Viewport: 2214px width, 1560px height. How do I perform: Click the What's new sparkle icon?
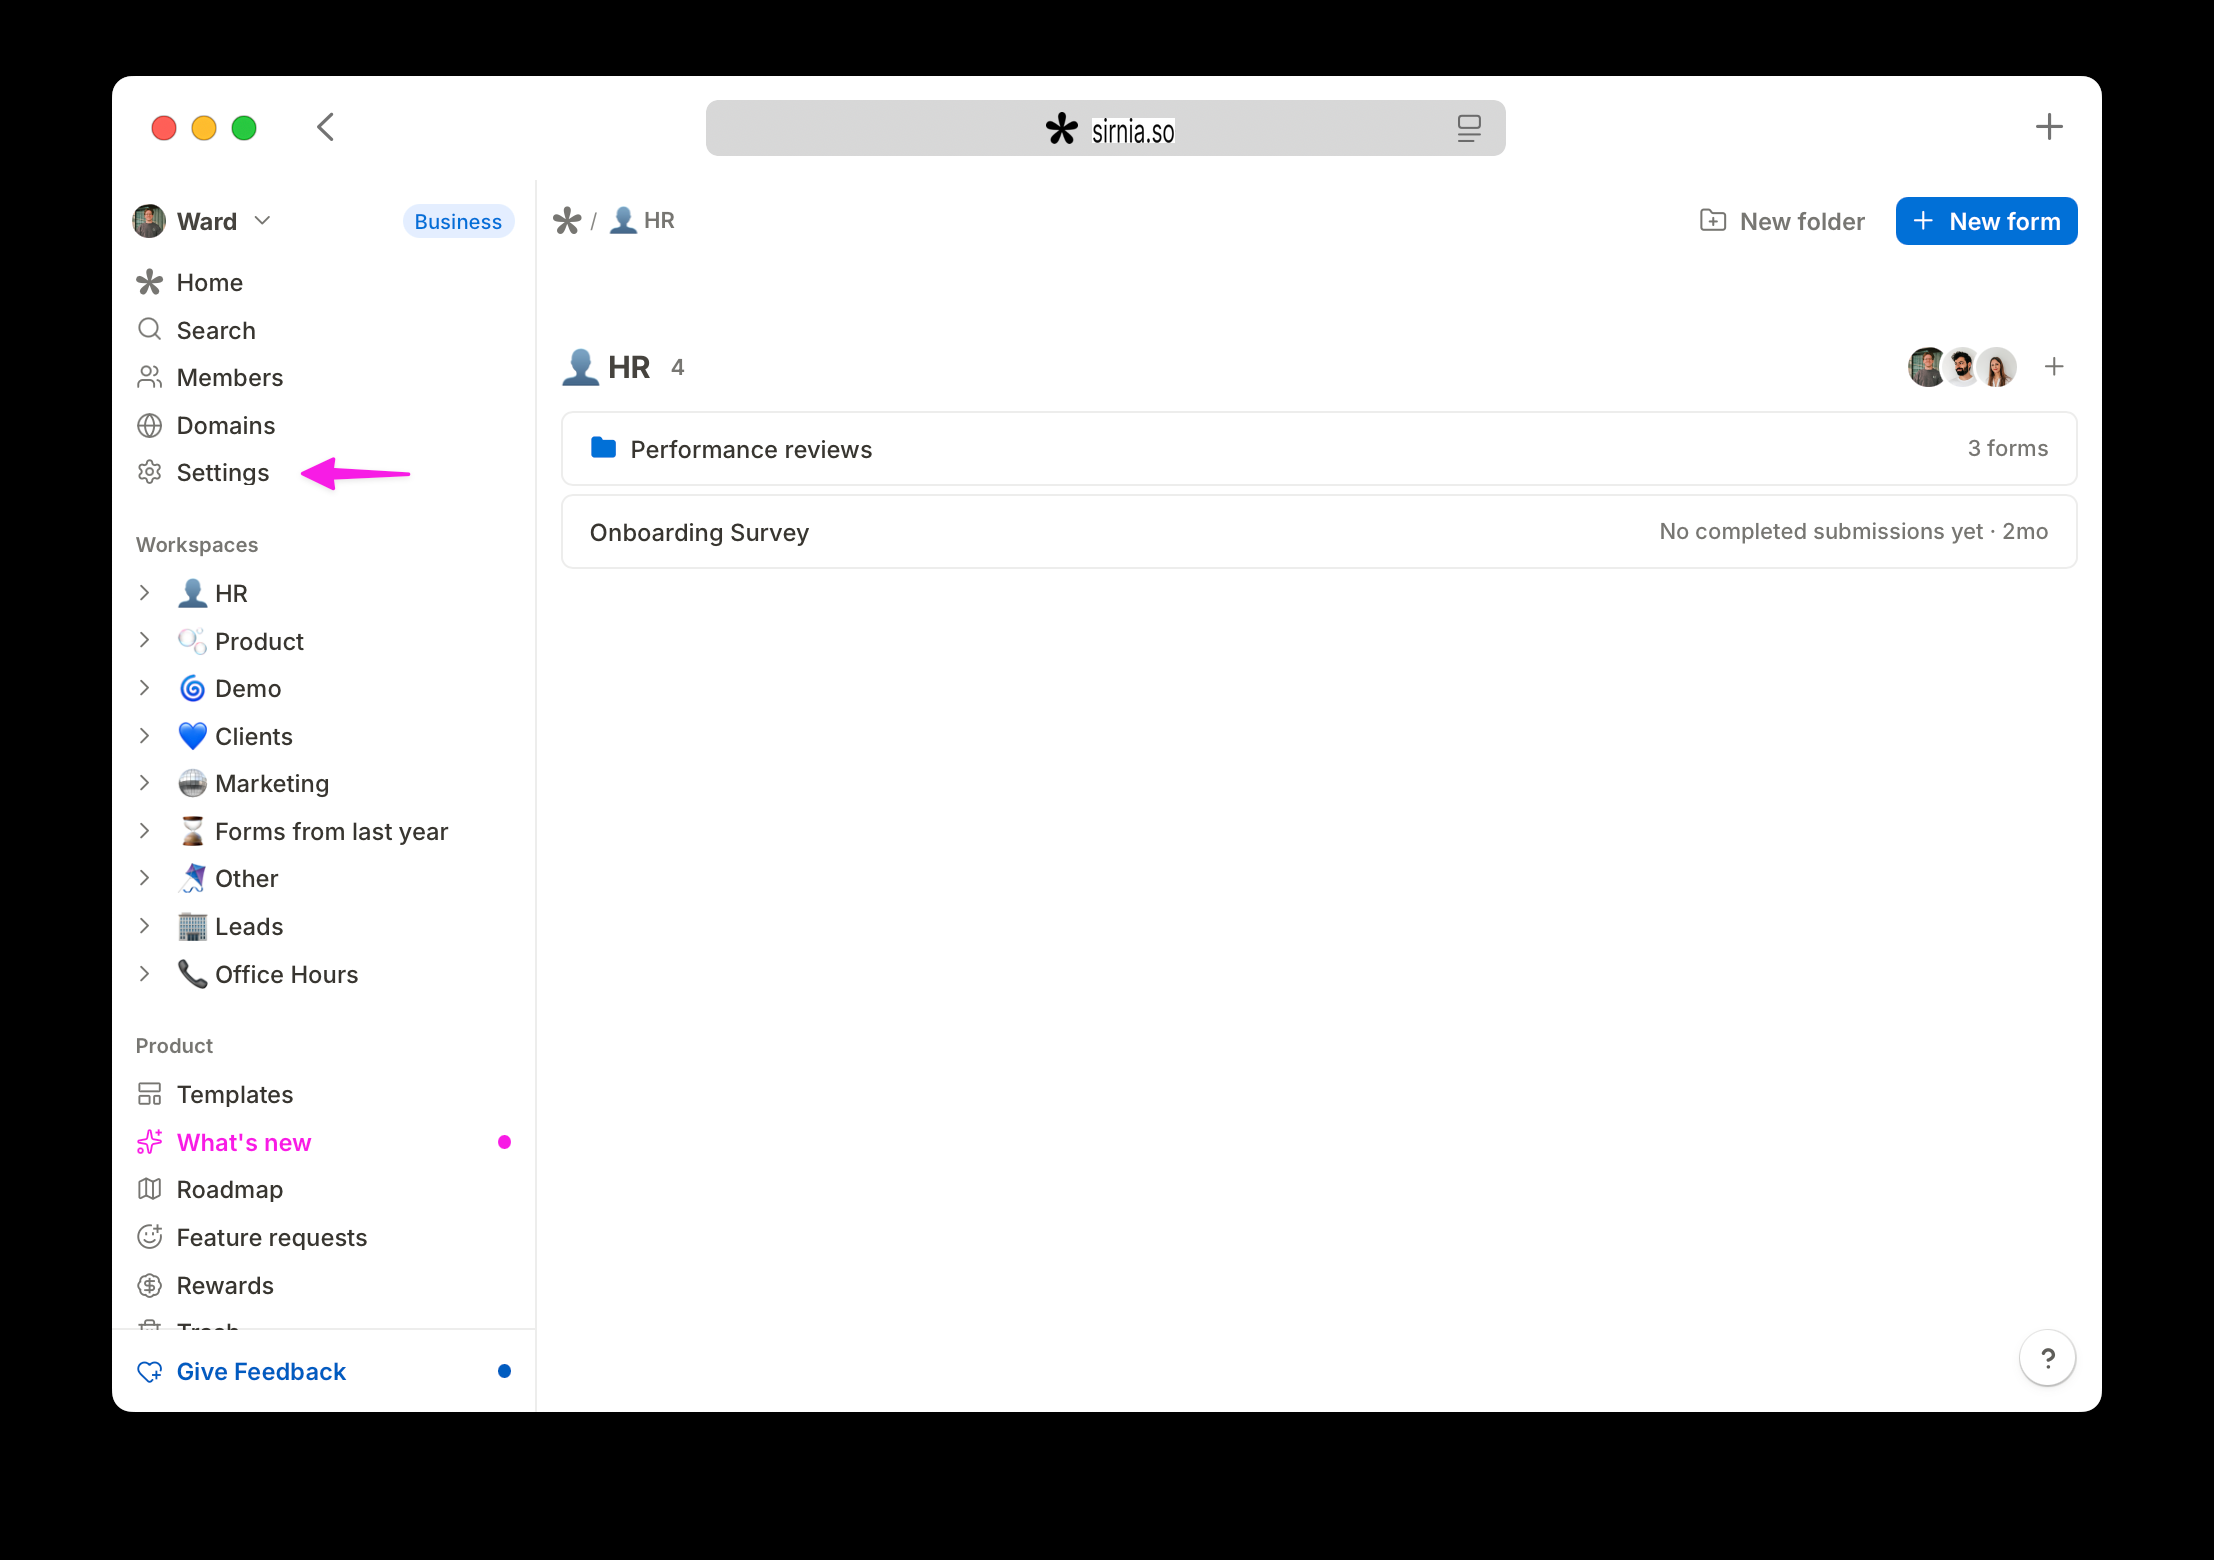149,1142
